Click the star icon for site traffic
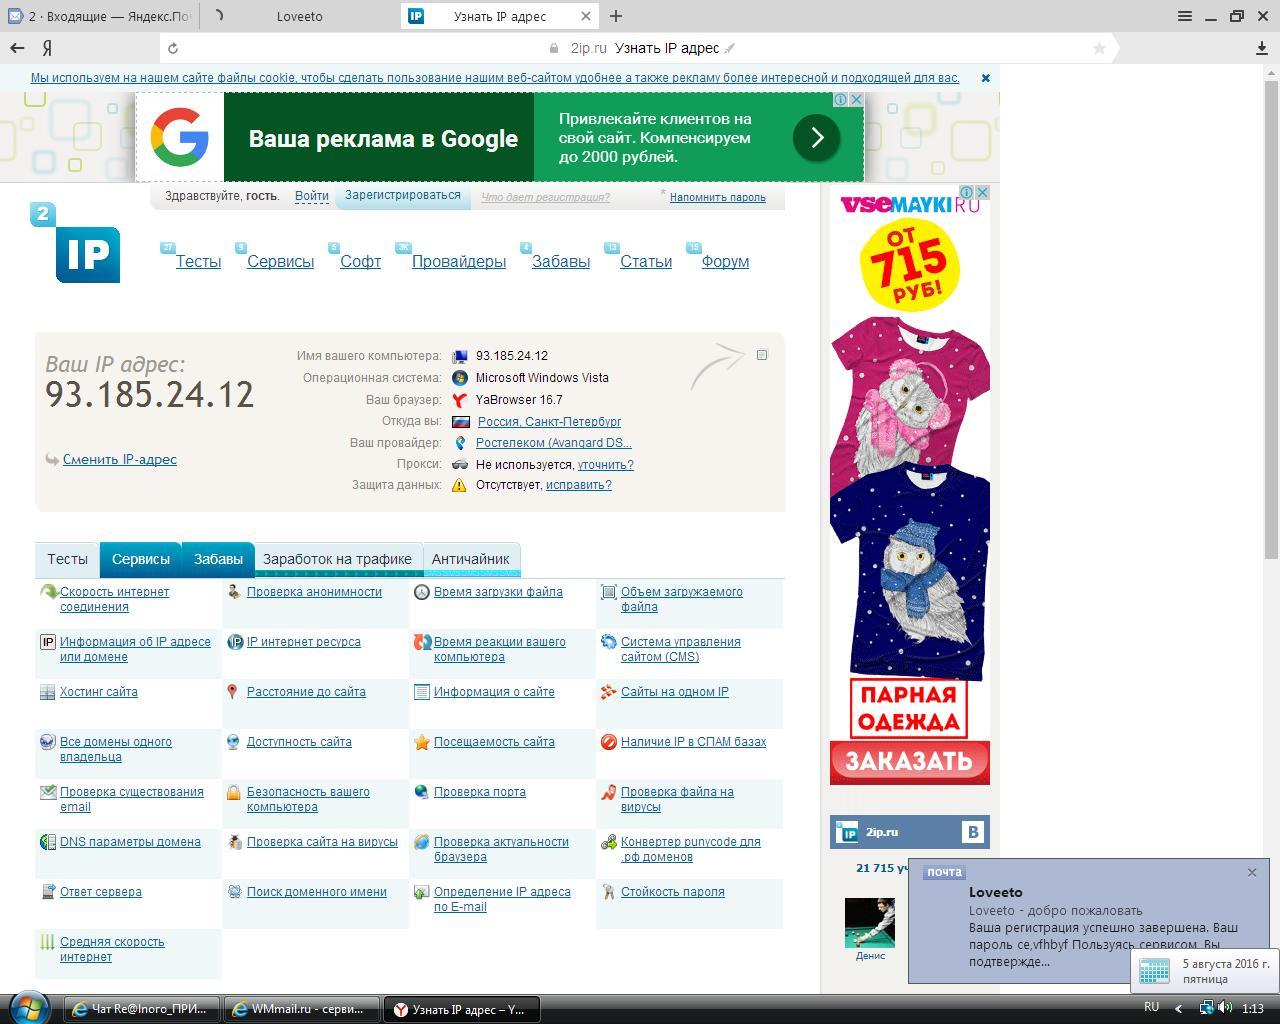 [422, 742]
